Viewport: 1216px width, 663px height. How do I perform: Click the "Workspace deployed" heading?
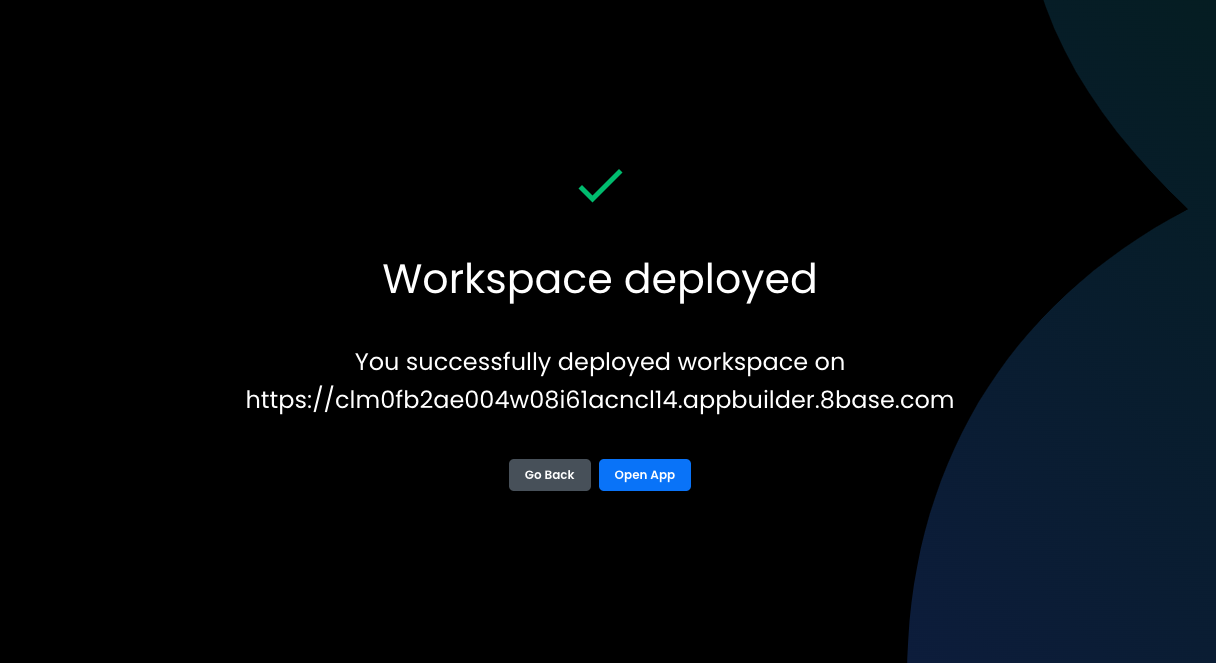[x=600, y=278]
